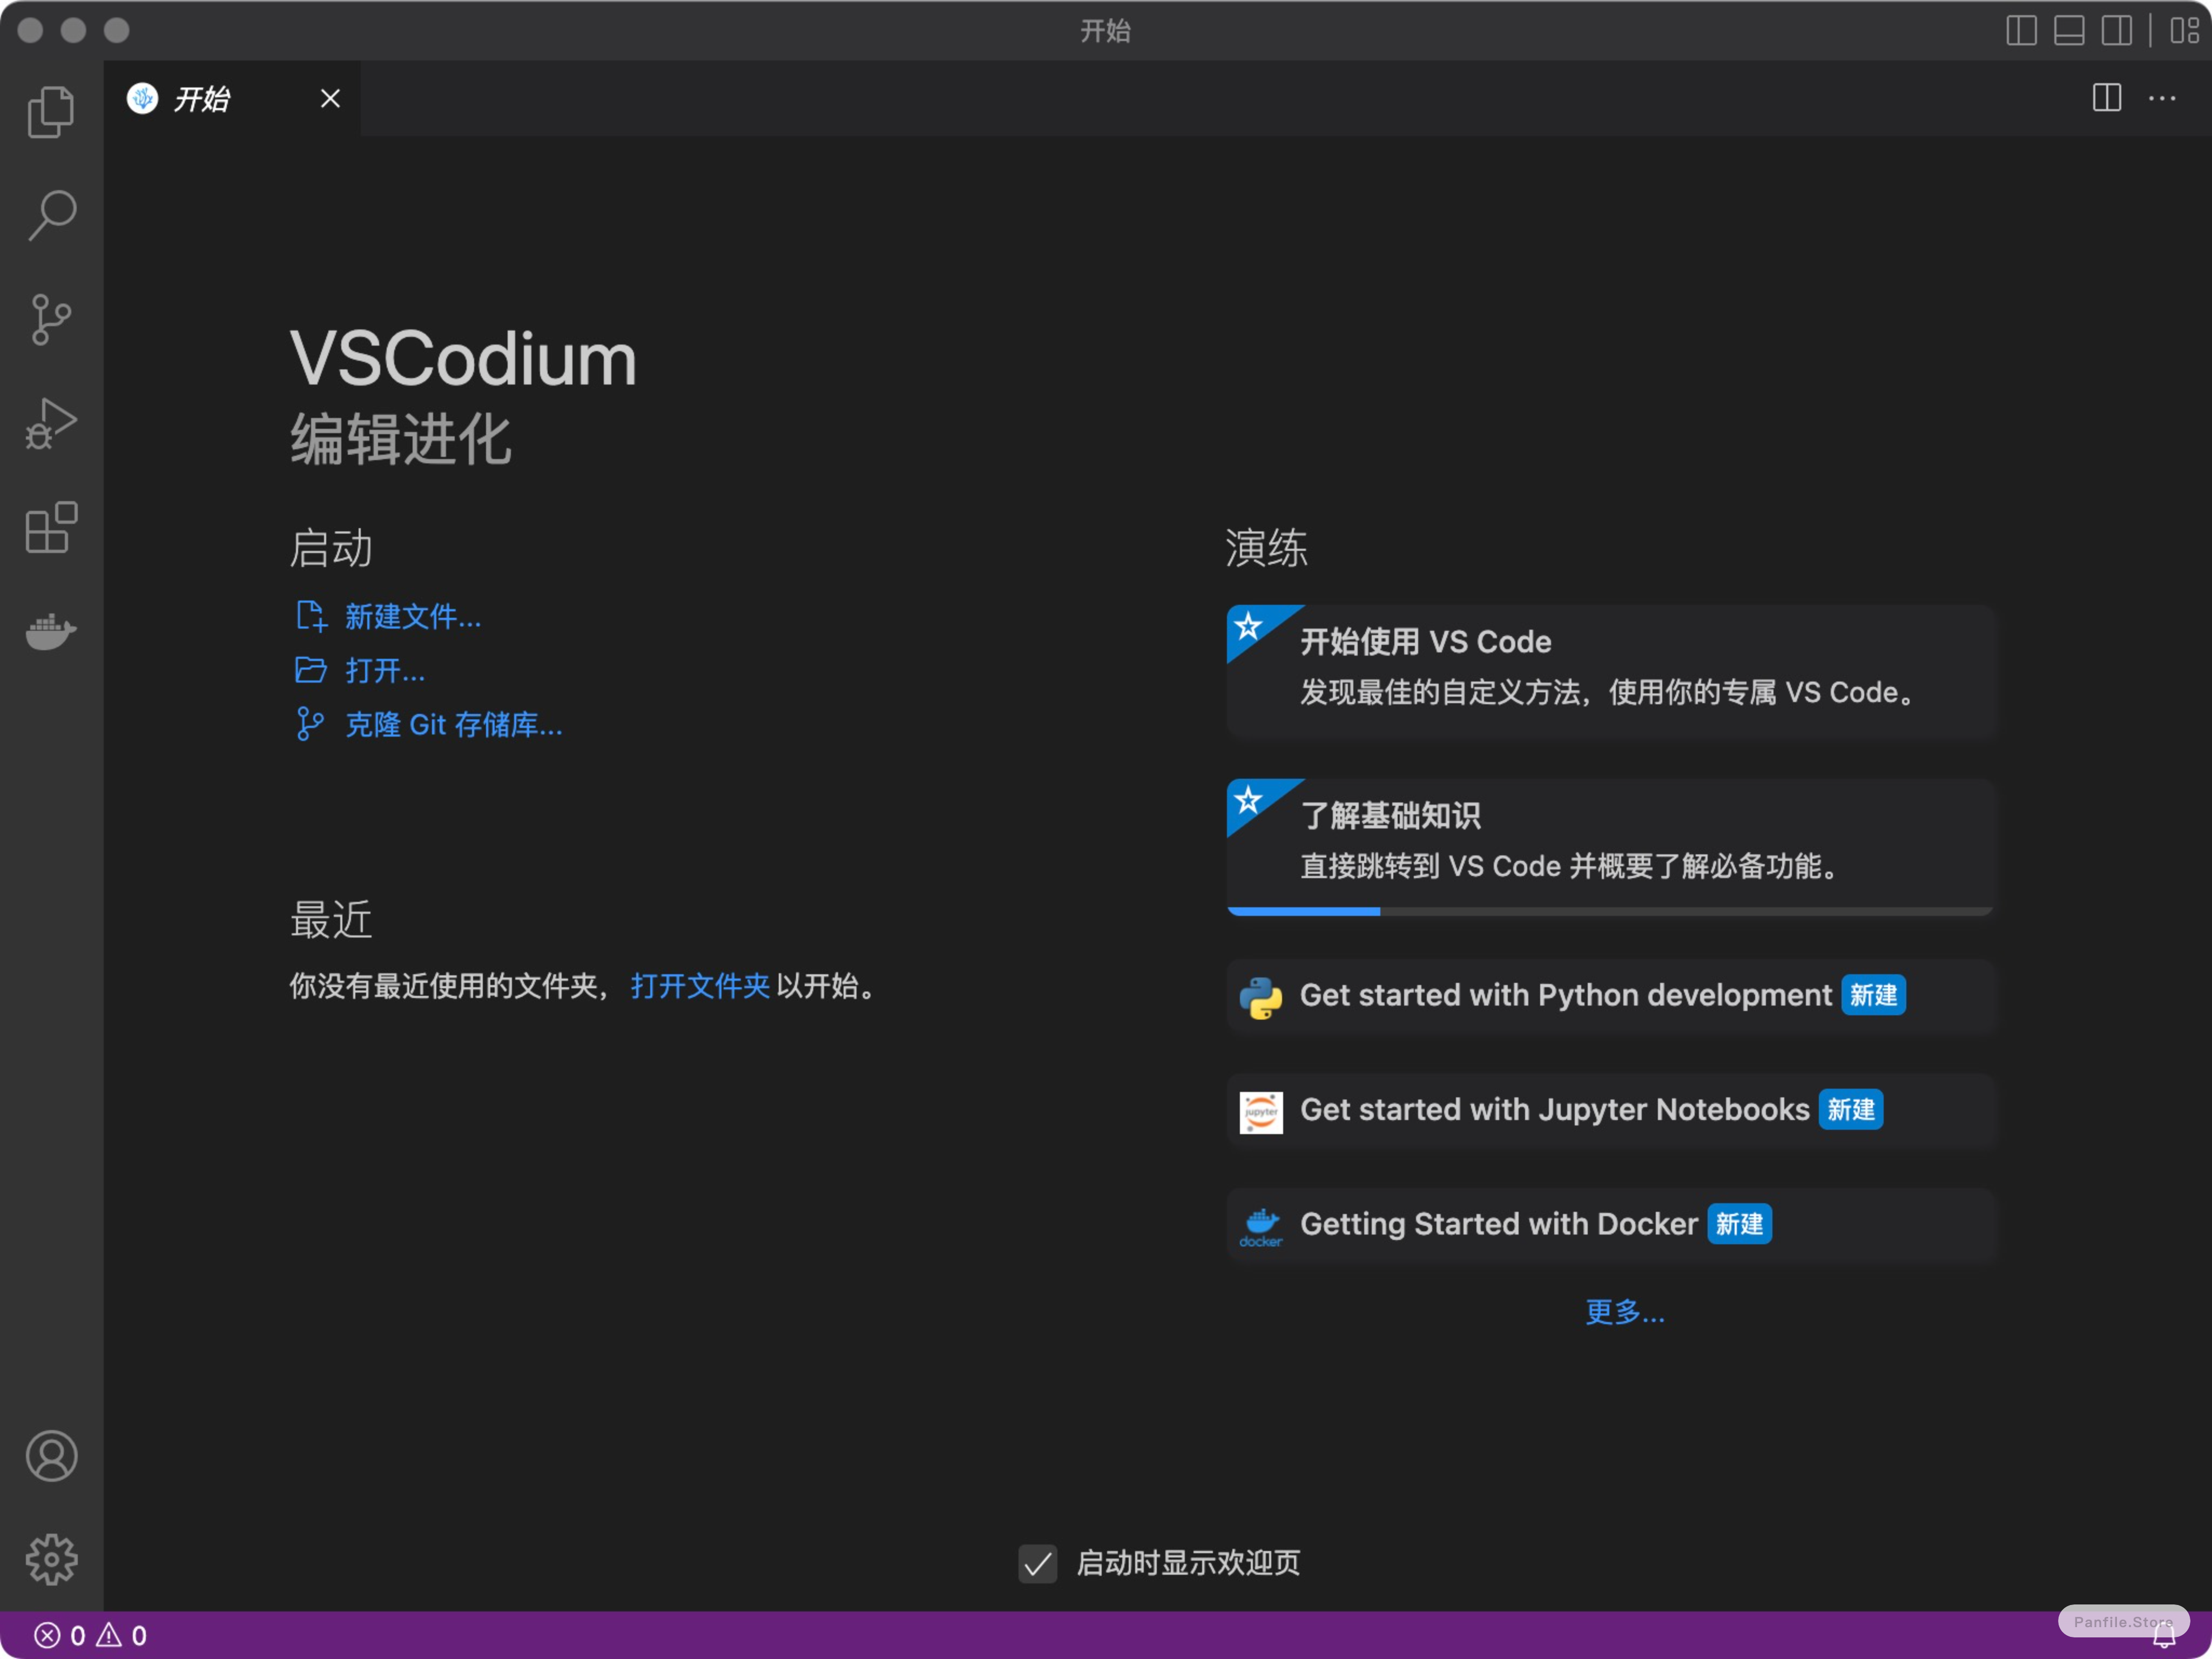Open the 了解基础知识 walkthrough
The height and width of the screenshot is (1659, 2212).
coord(1611,846)
